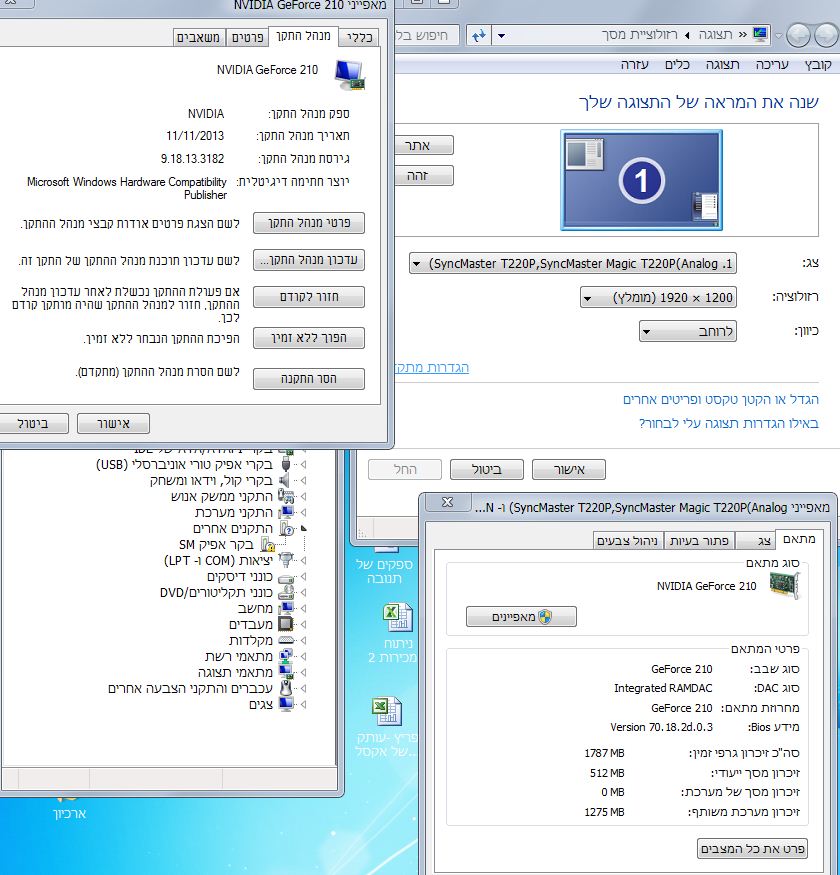
Task: Collapse the התקנים אחרים tree node
Action: point(304,528)
